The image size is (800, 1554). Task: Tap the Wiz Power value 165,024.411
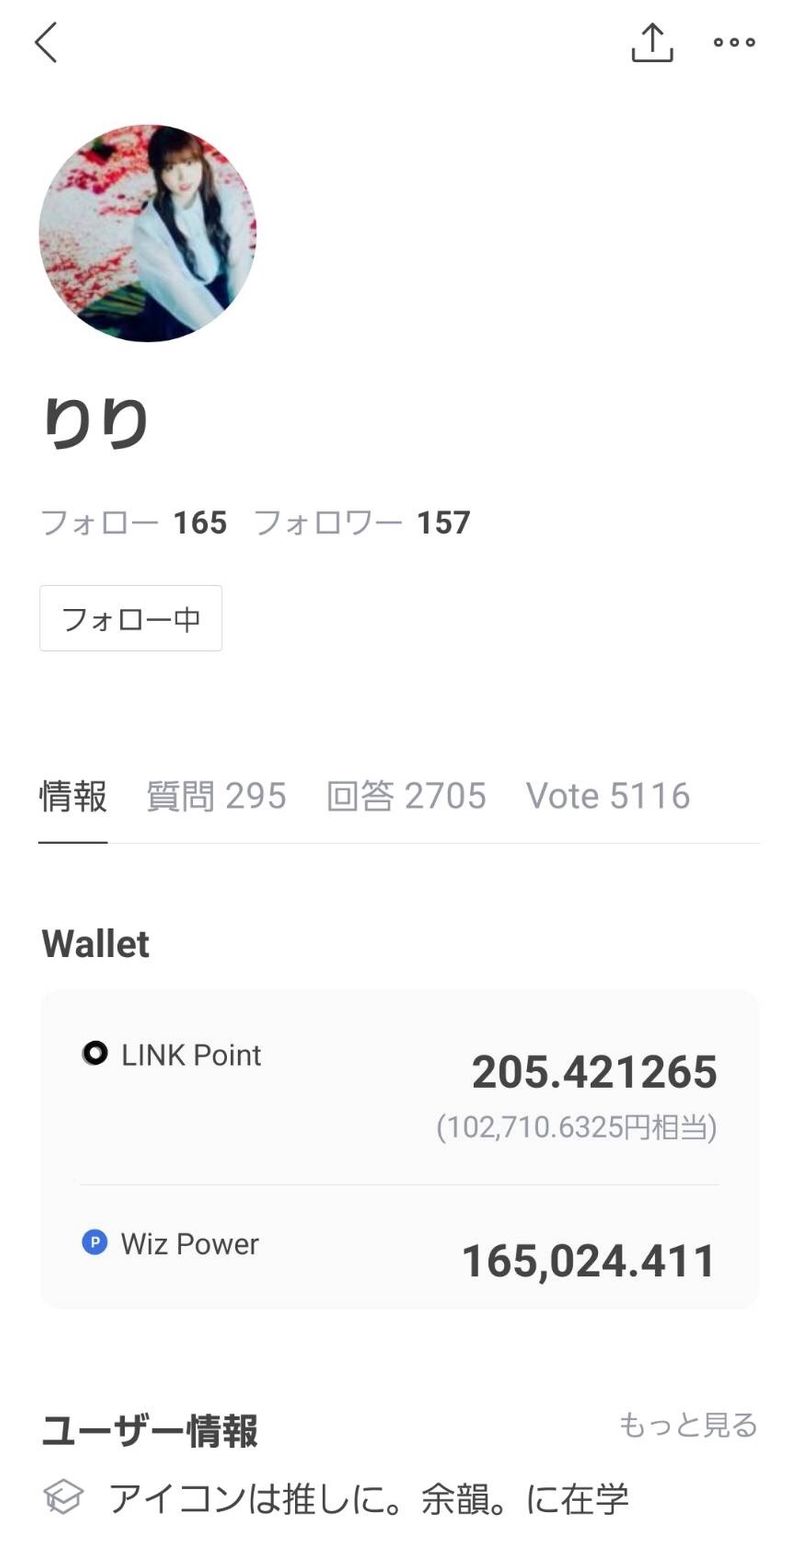pos(588,1261)
